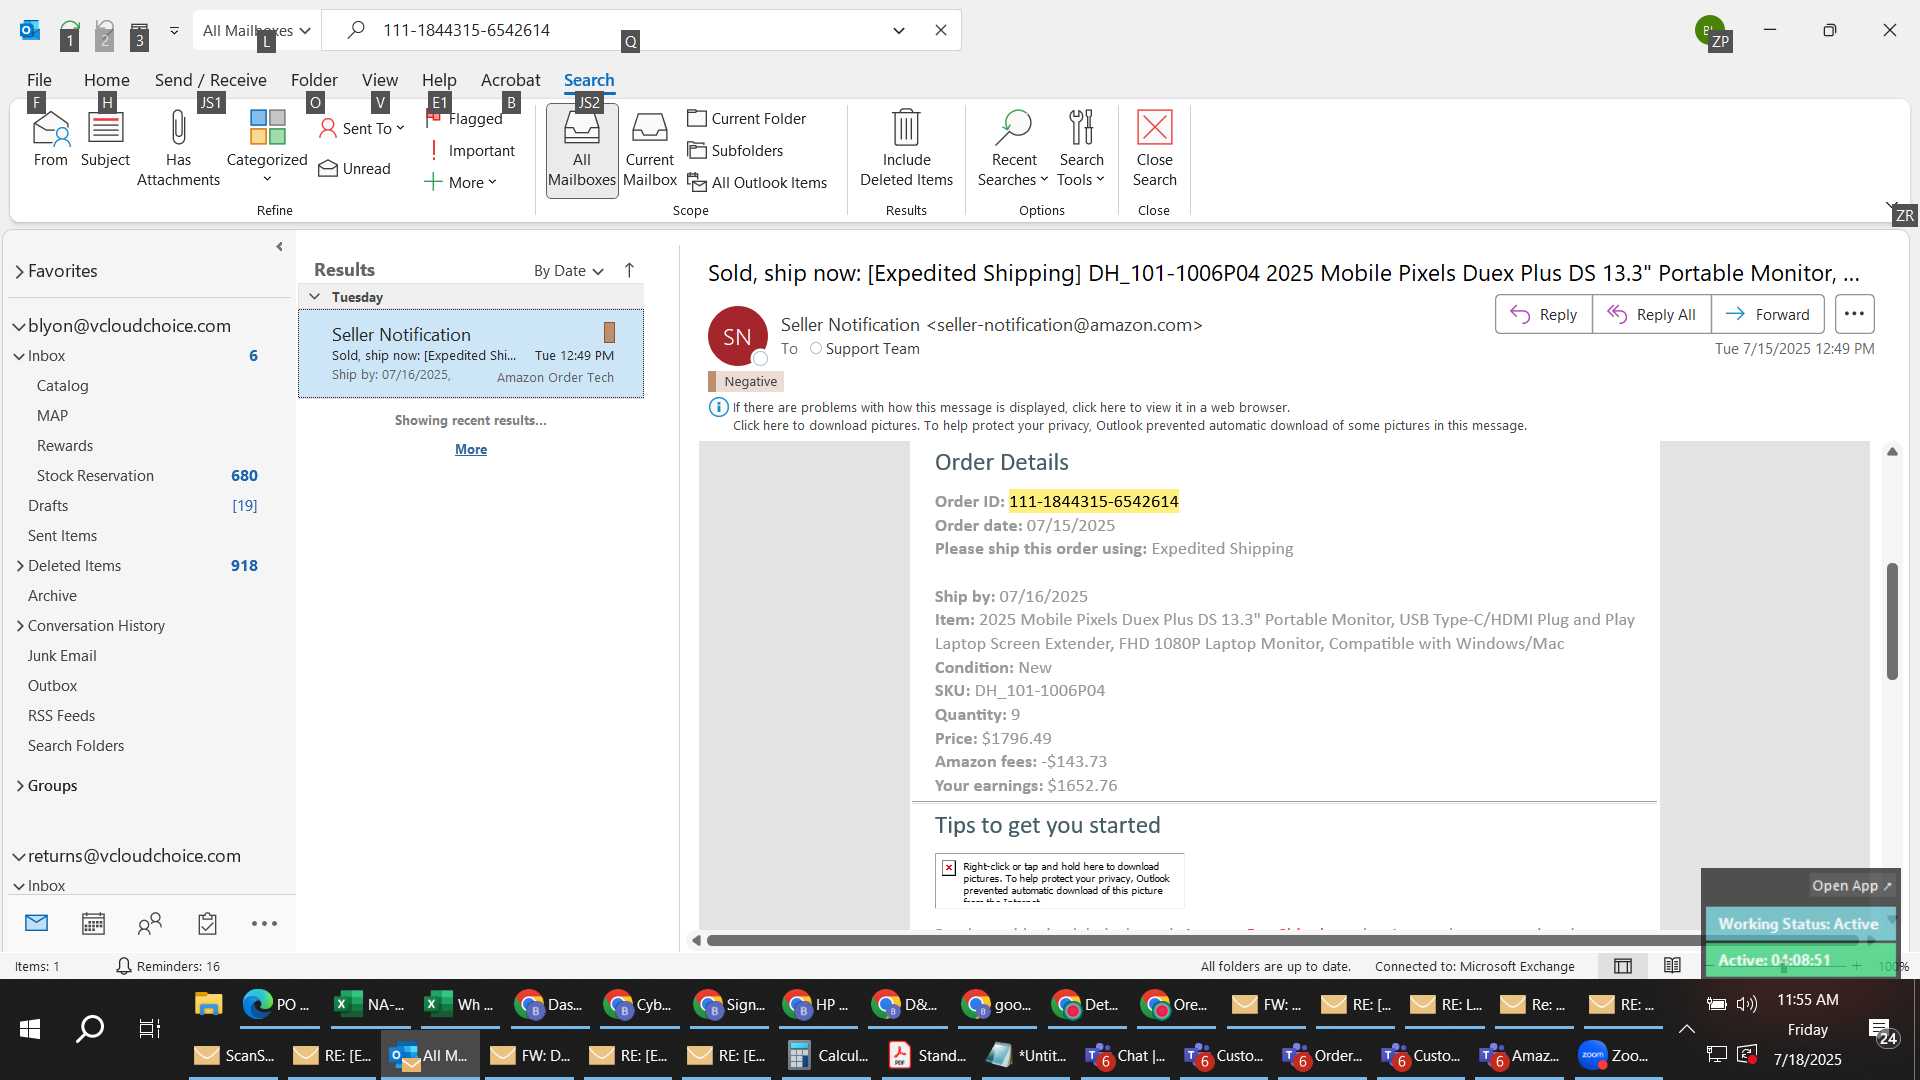
Task: Reply to the Seller Notification email
Action: pos(1543,314)
